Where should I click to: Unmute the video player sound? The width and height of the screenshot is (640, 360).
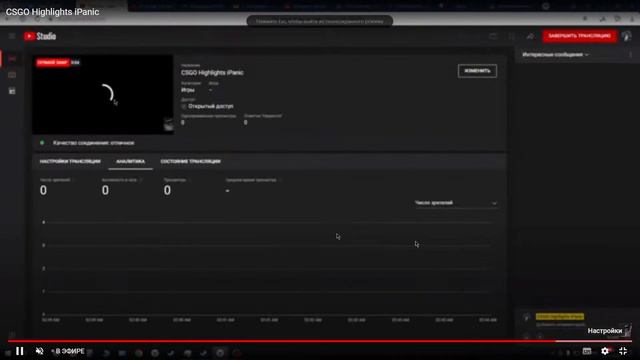(40, 351)
